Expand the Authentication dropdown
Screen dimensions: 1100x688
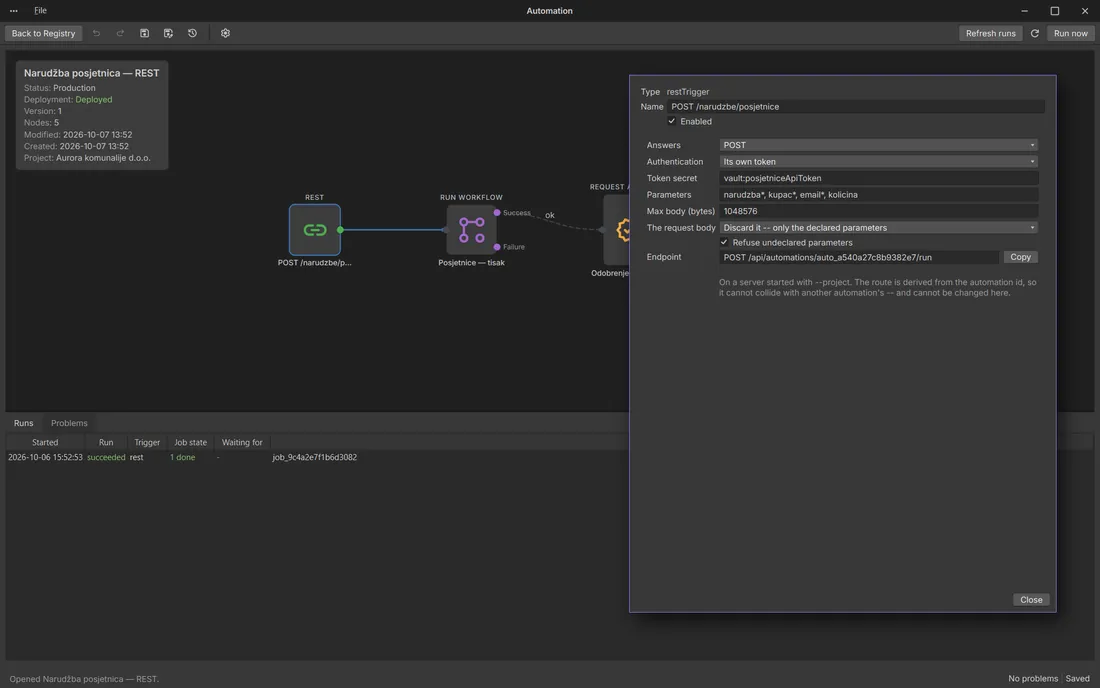[878, 161]
